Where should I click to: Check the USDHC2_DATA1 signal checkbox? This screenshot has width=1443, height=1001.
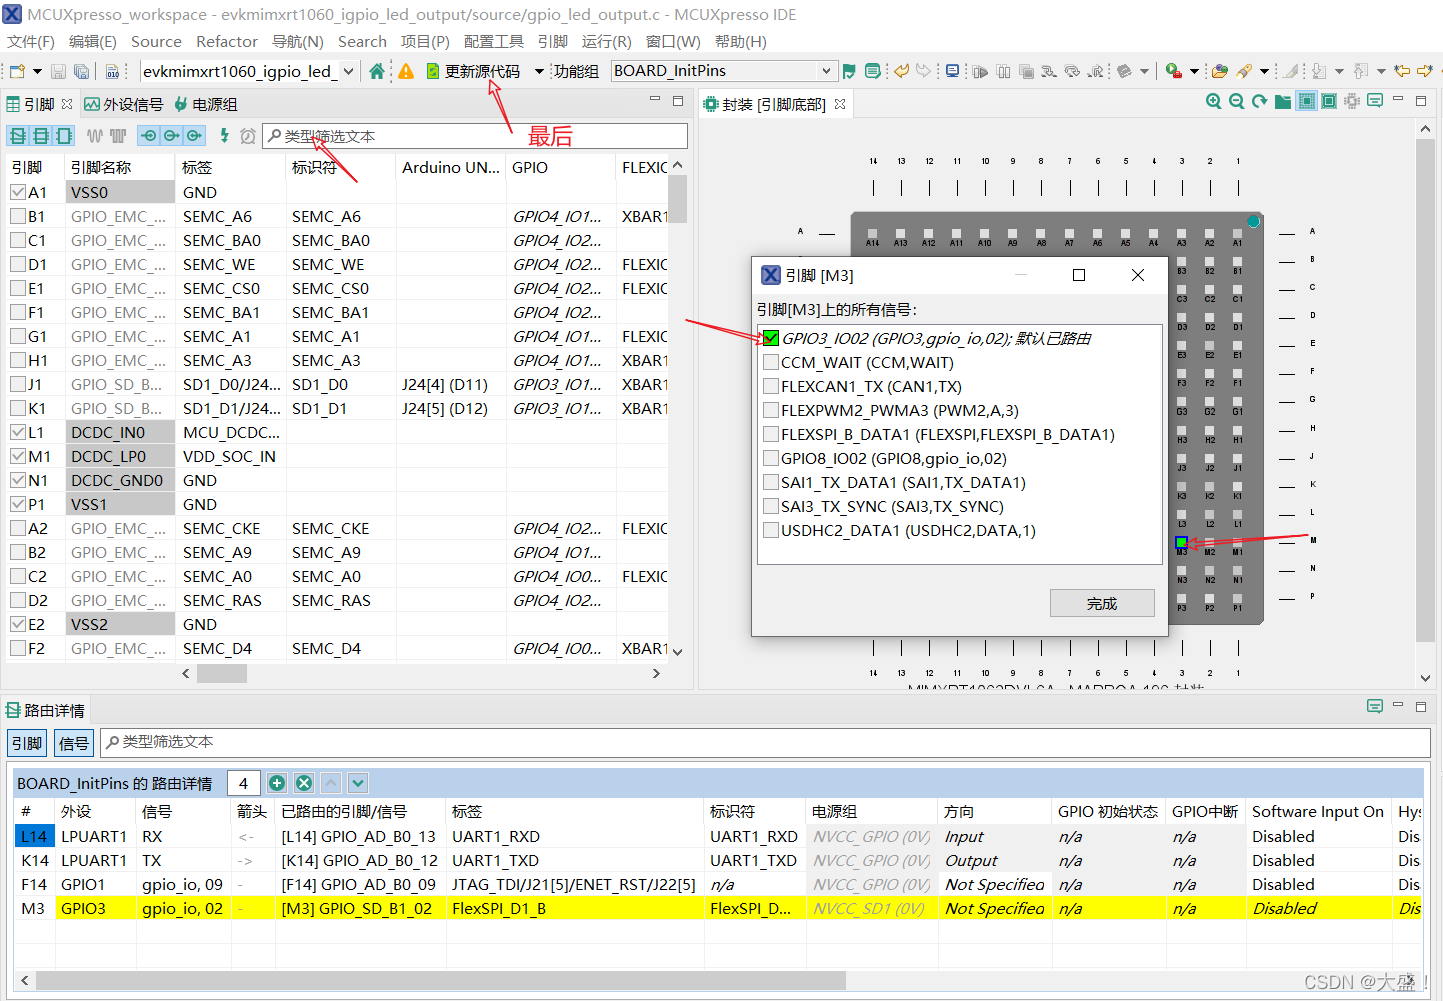coord(770,530)
